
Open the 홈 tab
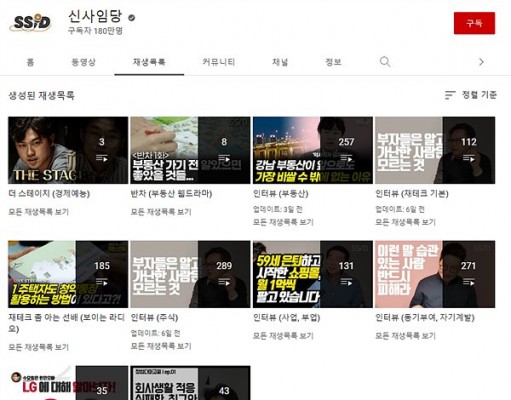point(30,62)
